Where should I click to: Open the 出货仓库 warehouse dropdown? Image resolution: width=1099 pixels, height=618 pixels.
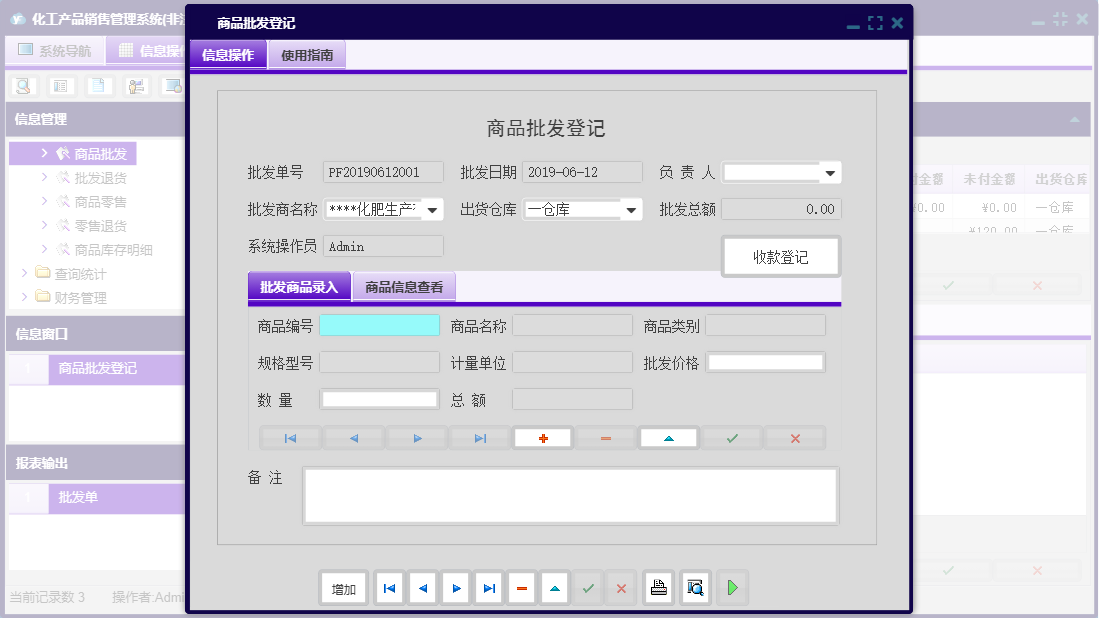point(630,210)
